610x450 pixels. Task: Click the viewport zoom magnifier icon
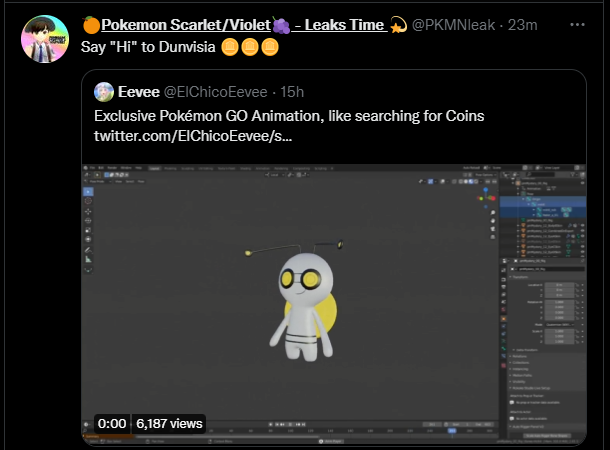pos(493,213)
